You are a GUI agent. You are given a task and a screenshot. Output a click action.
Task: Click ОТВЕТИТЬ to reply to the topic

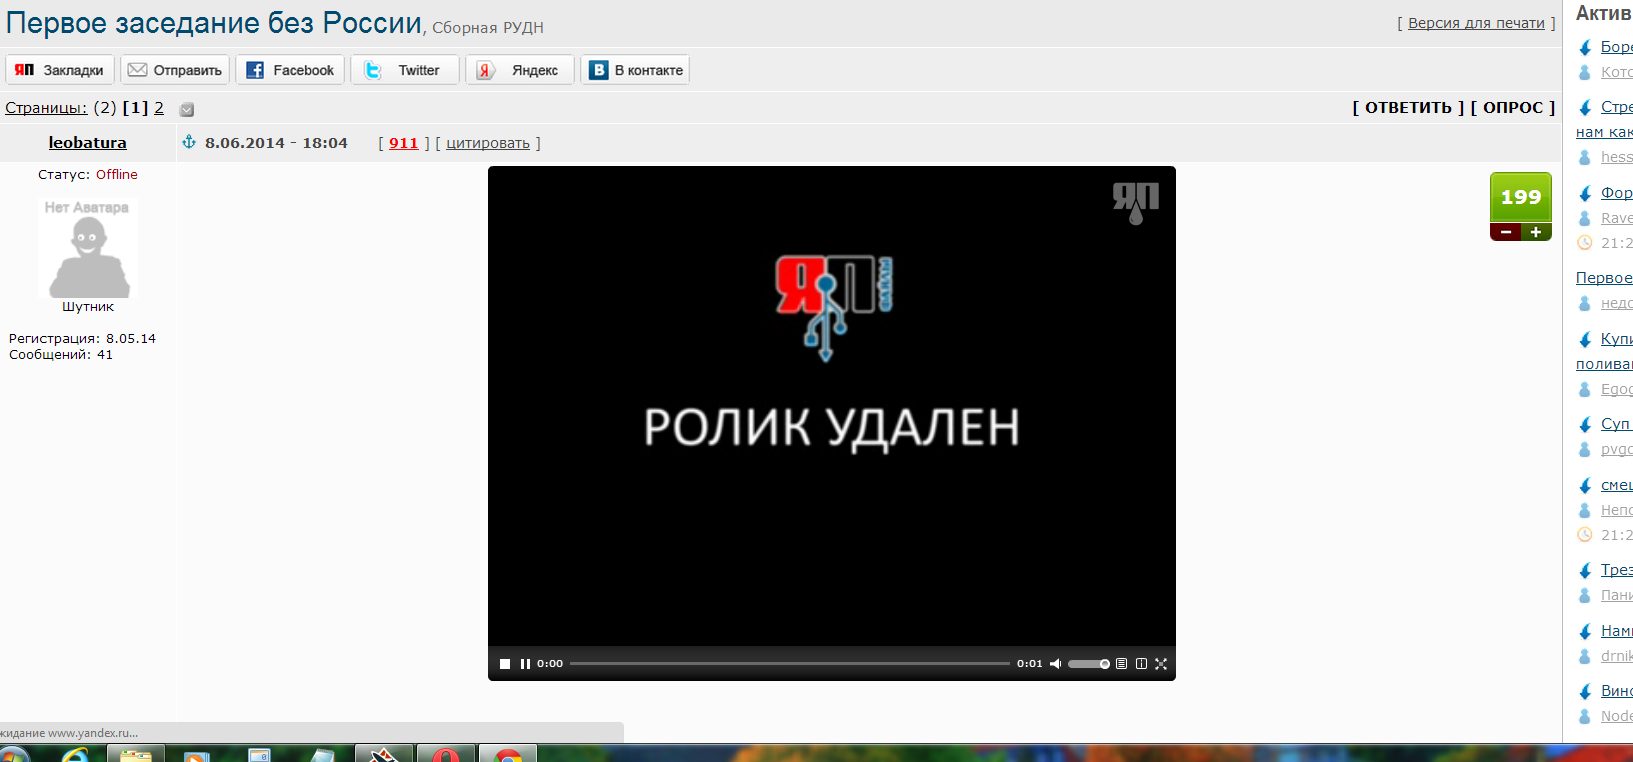click(x=1408, y=107)
